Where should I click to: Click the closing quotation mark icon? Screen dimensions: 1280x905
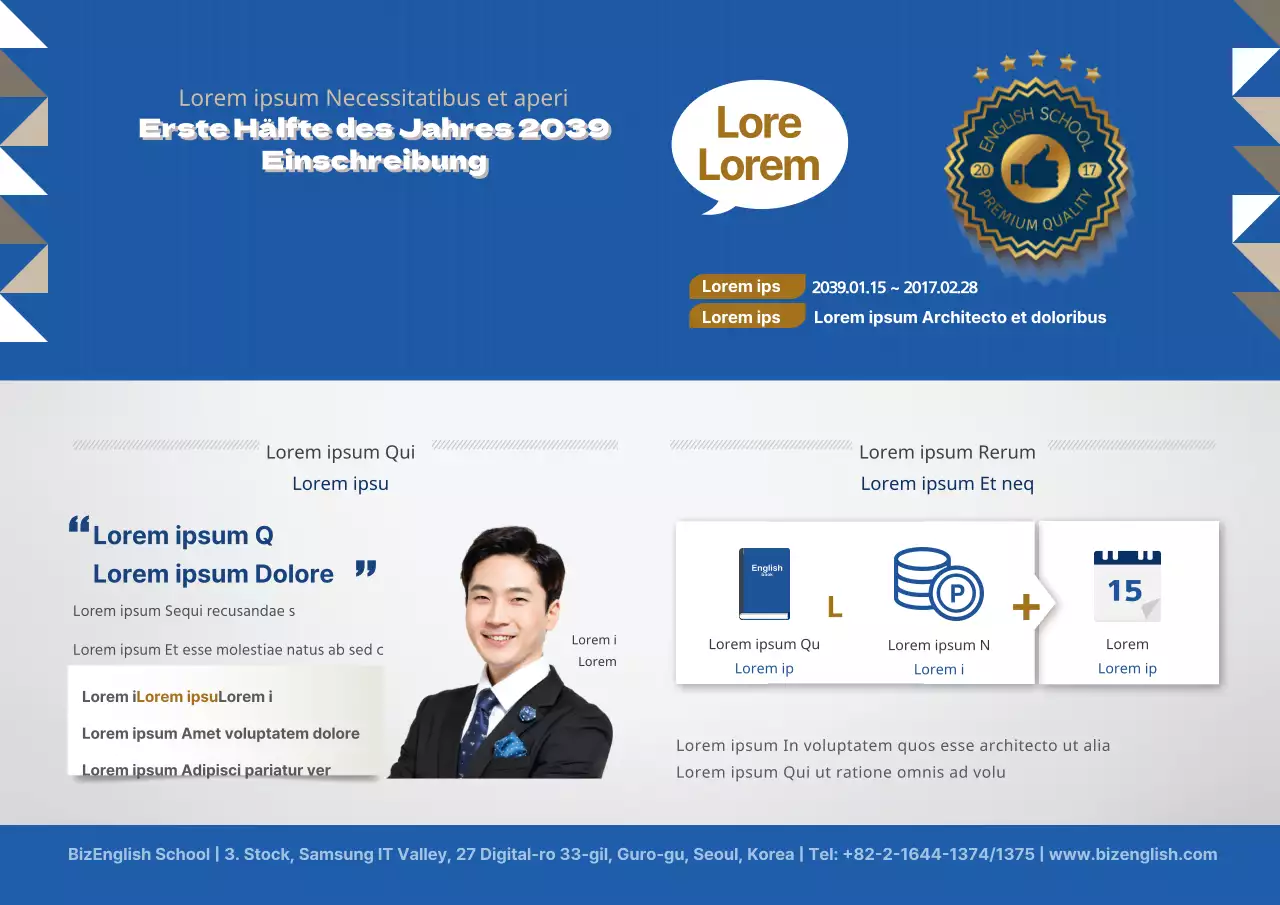366,569
